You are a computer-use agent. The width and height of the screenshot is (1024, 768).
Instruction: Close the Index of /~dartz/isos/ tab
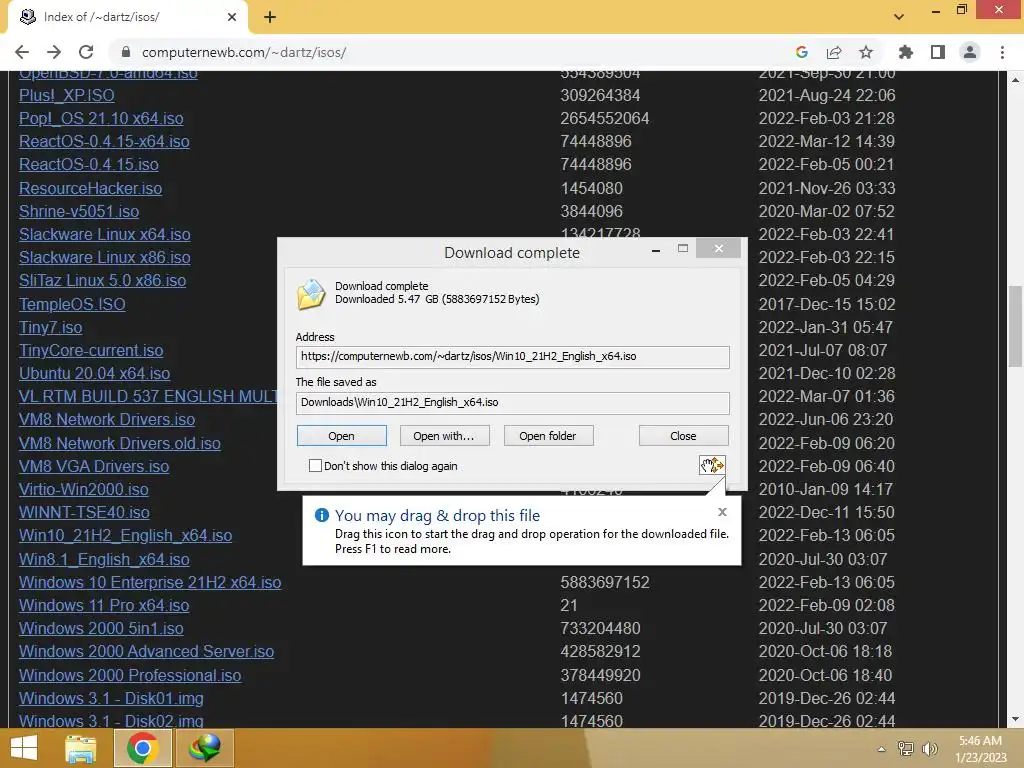point(232,17)
